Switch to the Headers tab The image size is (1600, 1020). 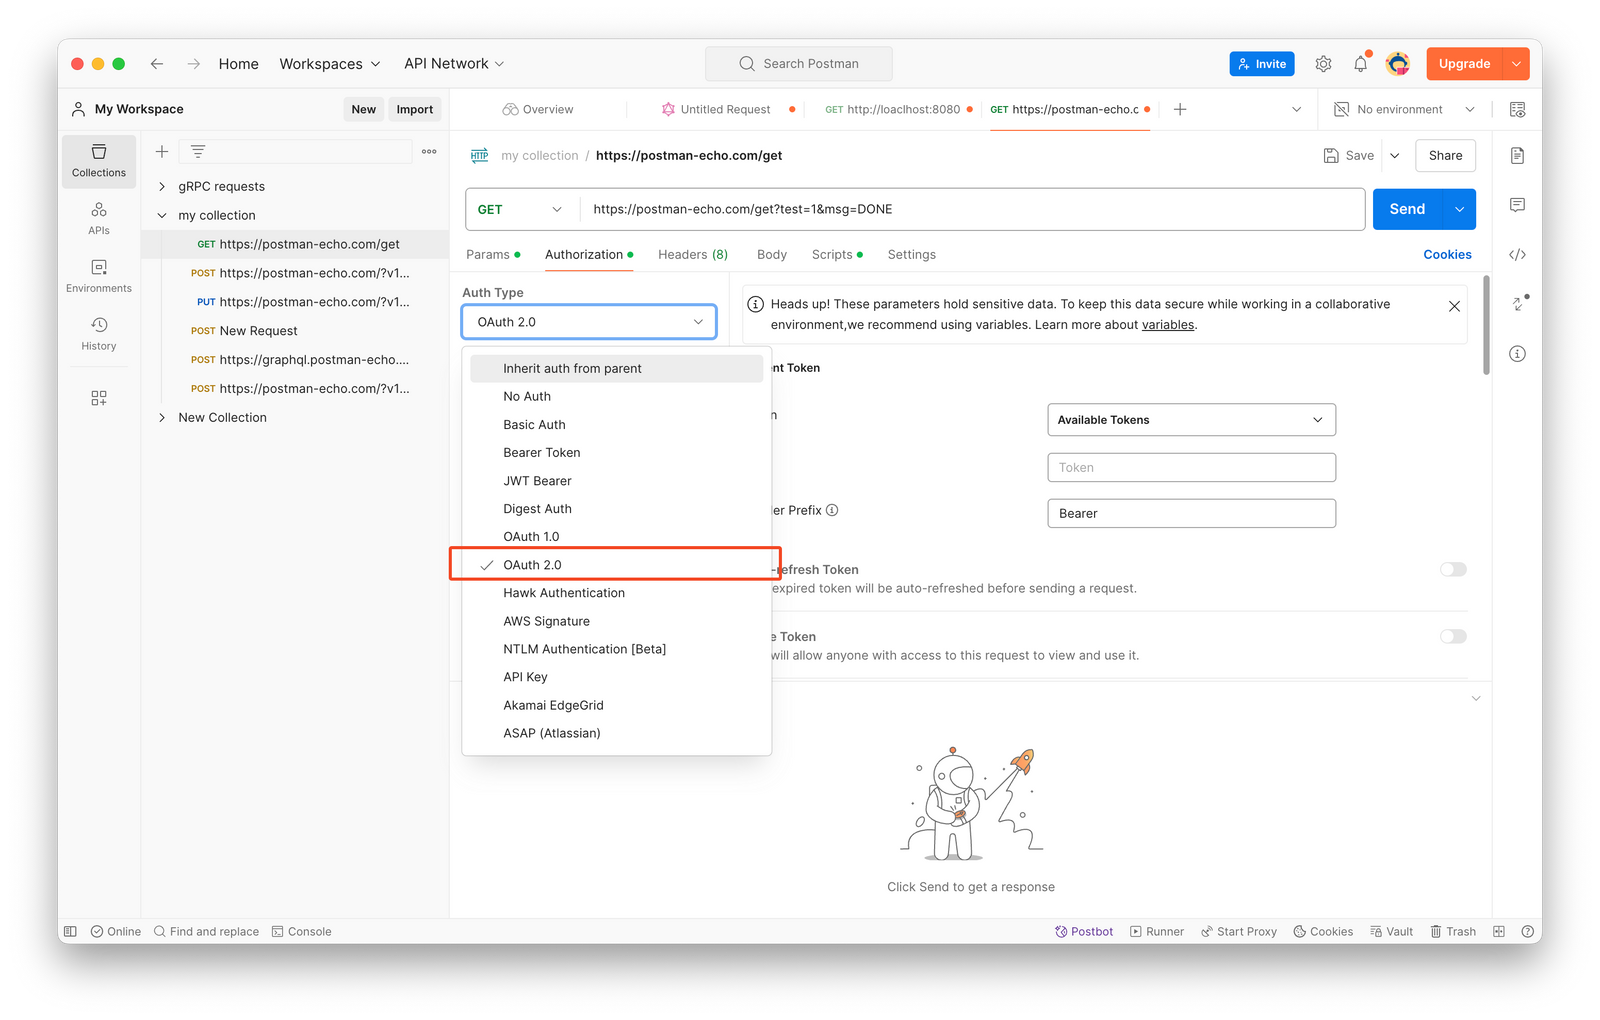(x=692, y=255)
